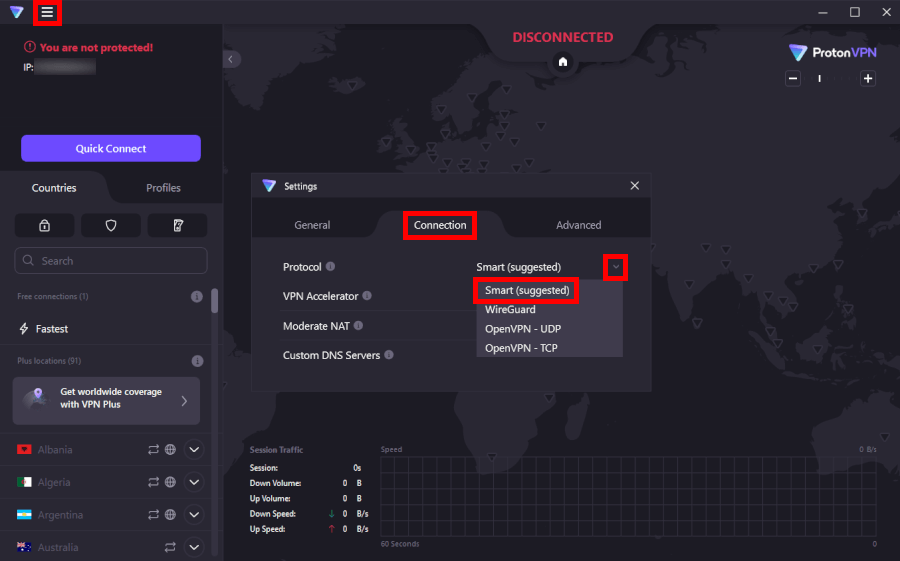
Task: Switch to the General settings tab
Action: [312, 225]
